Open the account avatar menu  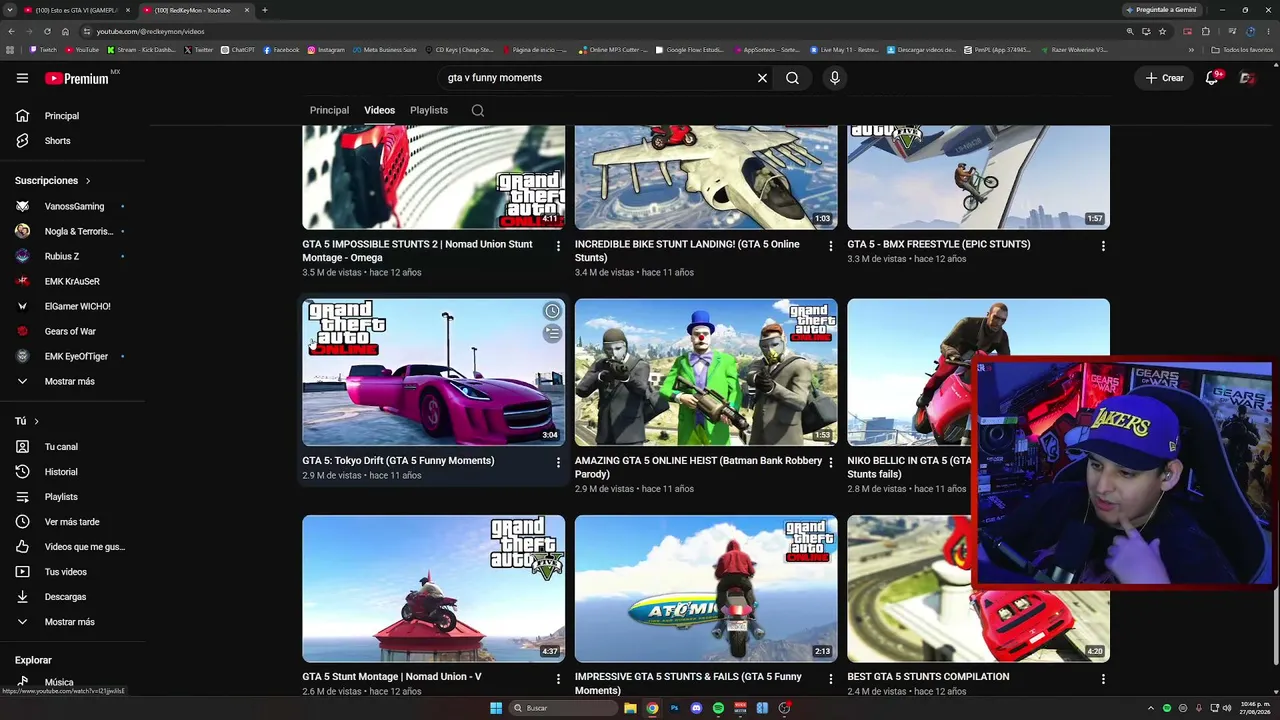click(1247, 78)
